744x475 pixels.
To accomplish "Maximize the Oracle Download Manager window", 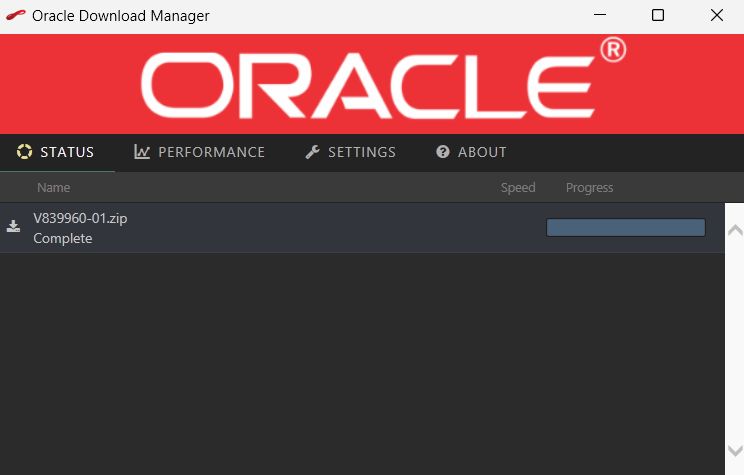I will [658, 15].
